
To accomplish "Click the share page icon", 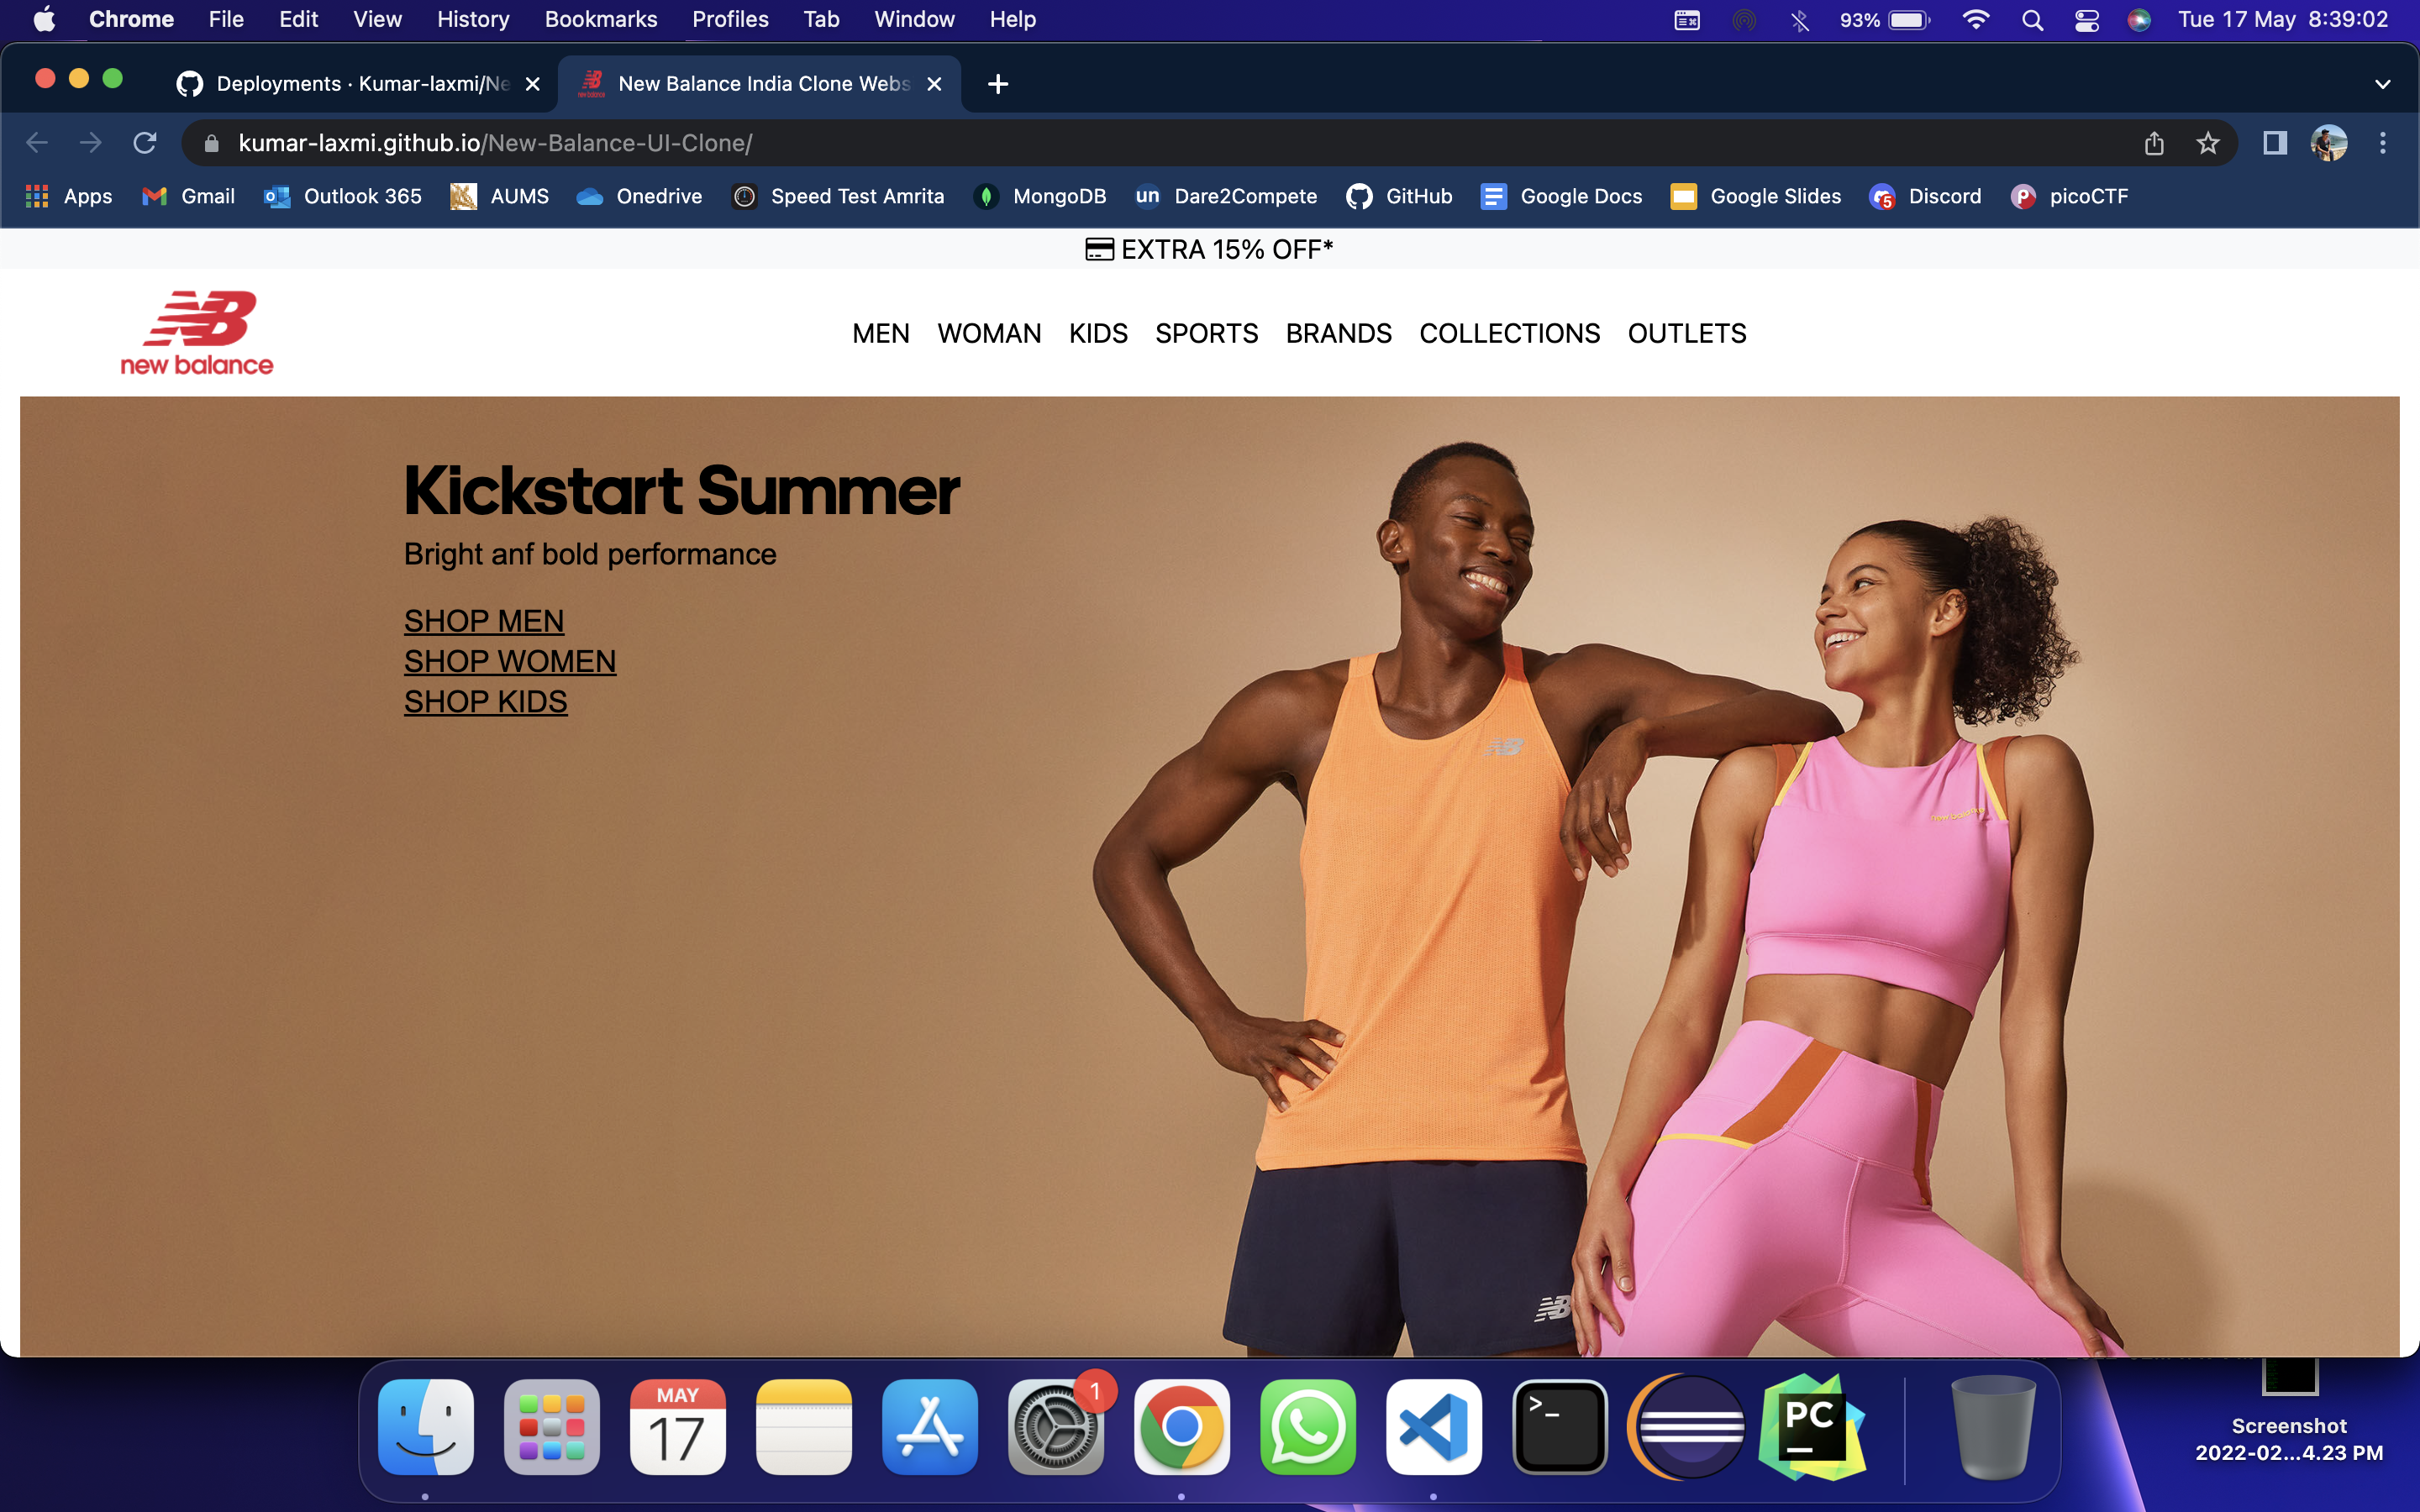I will (2154, 143).
